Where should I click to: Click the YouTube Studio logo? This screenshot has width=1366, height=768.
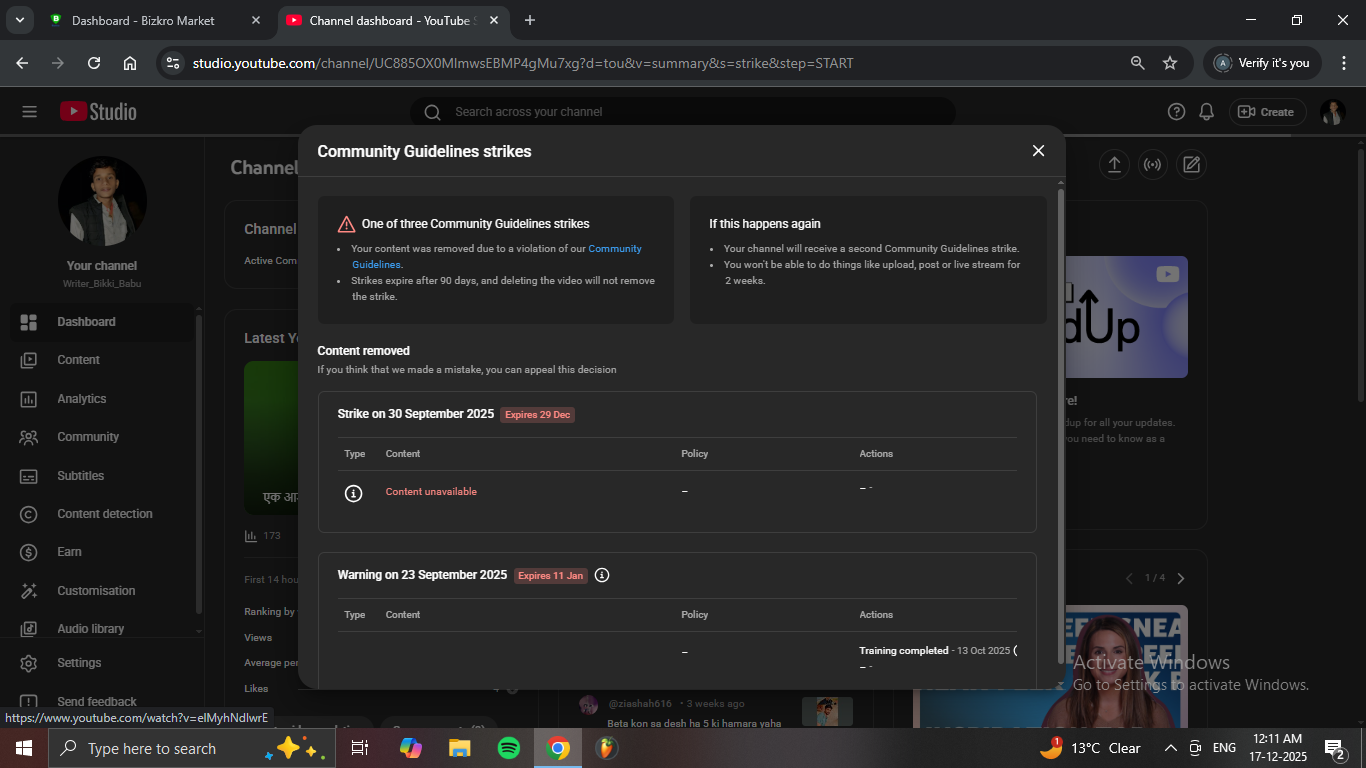(x=98, y=112)
